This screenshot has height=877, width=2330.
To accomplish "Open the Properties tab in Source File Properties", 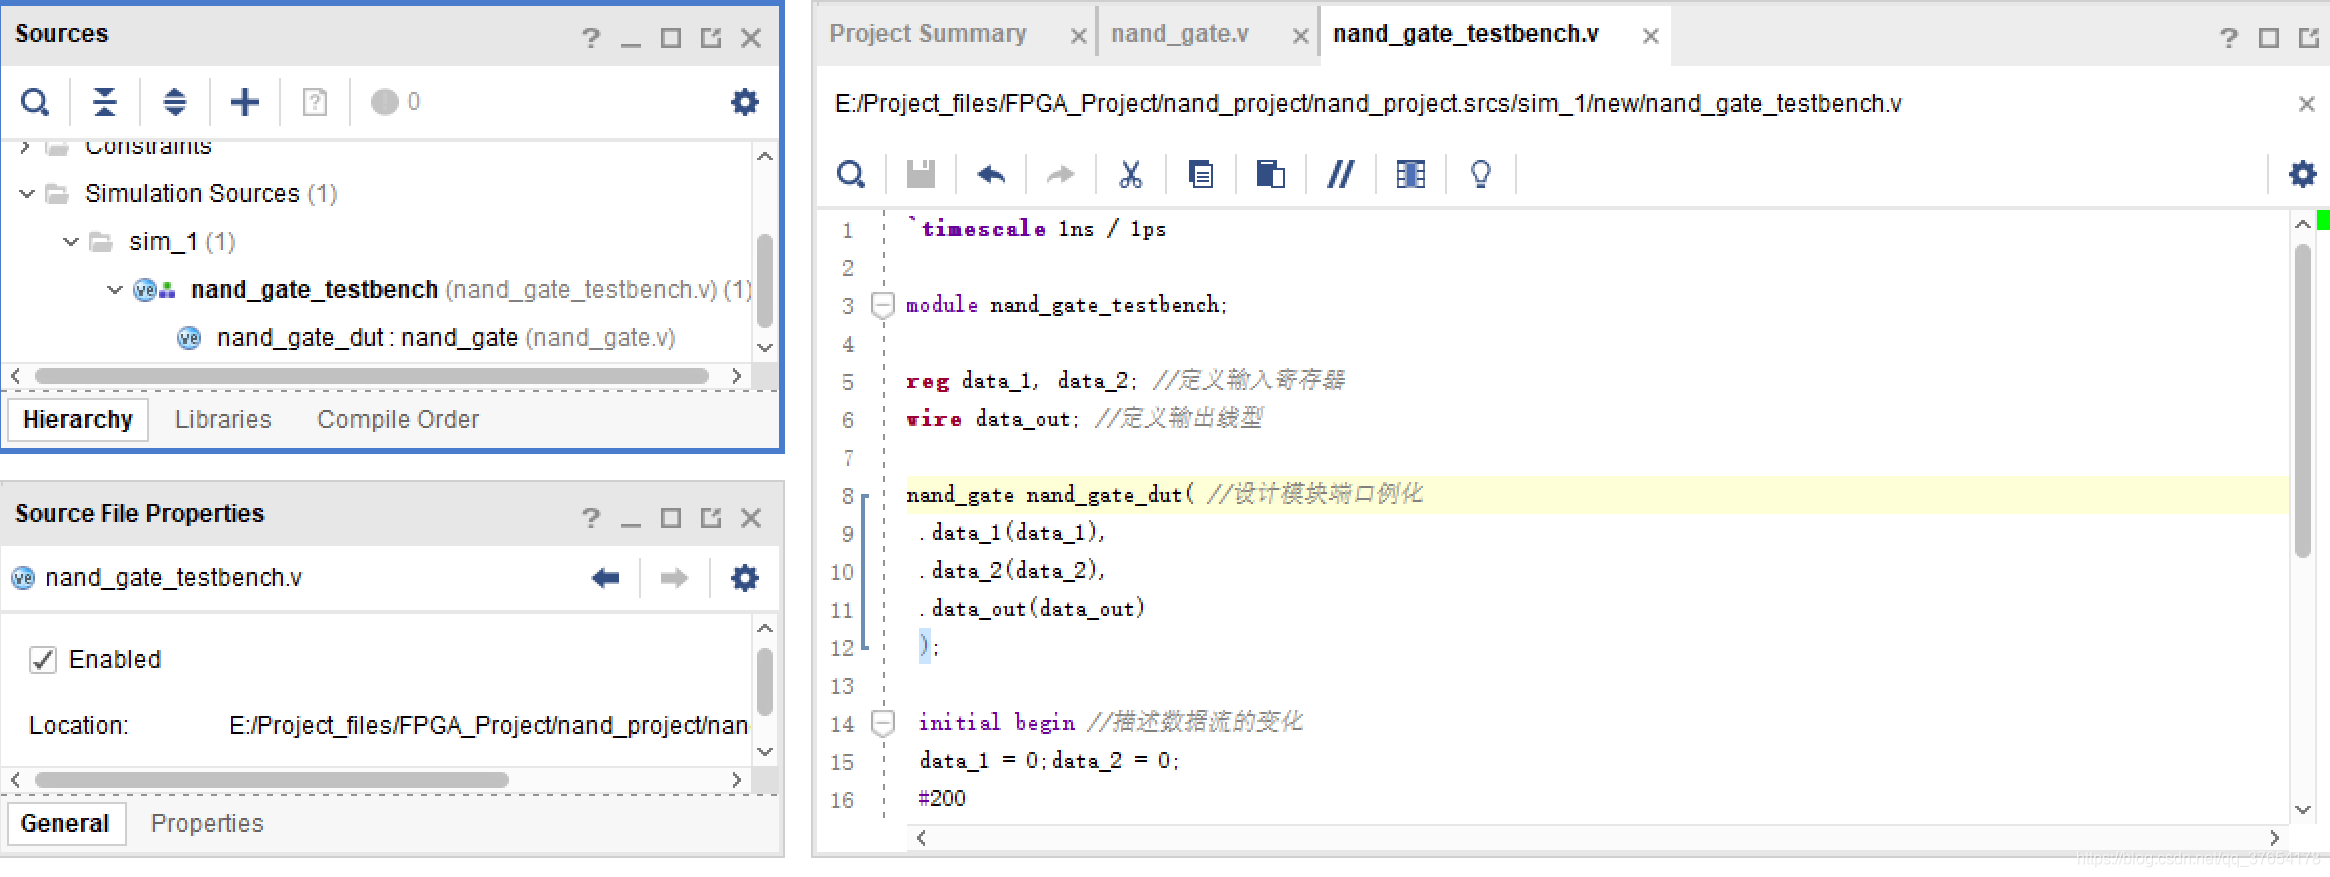I will tap(207, 824).
